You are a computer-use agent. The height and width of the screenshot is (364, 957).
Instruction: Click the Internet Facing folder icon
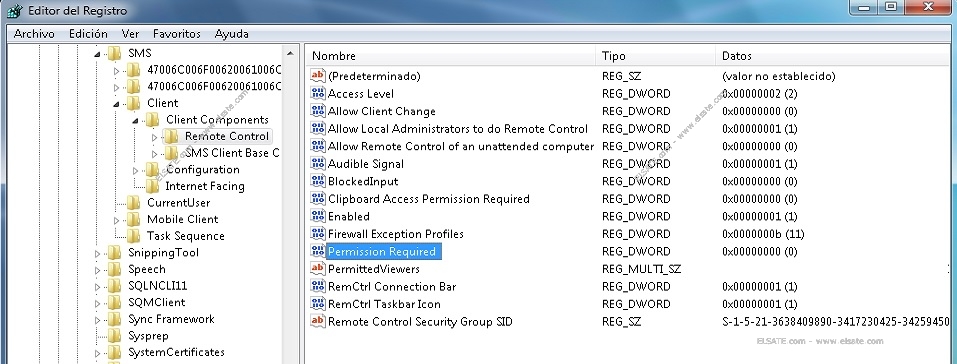pyautogui.click(x=152, y=186)
